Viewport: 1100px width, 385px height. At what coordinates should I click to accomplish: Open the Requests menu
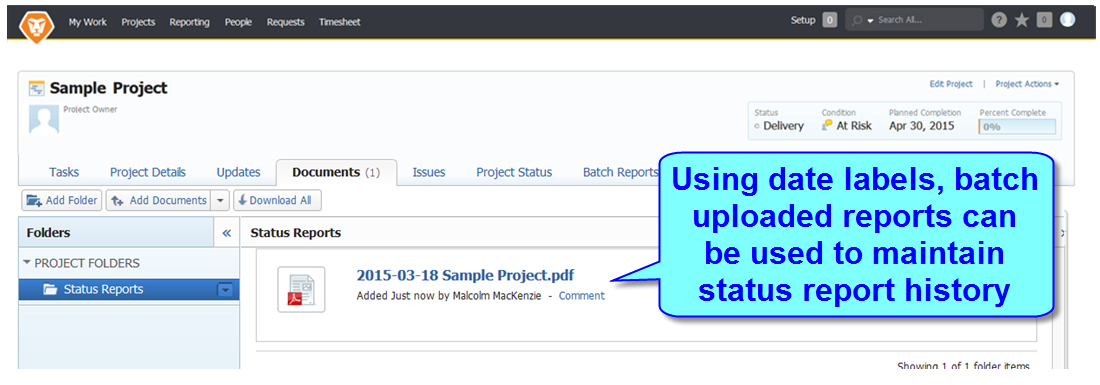(286, 22)
